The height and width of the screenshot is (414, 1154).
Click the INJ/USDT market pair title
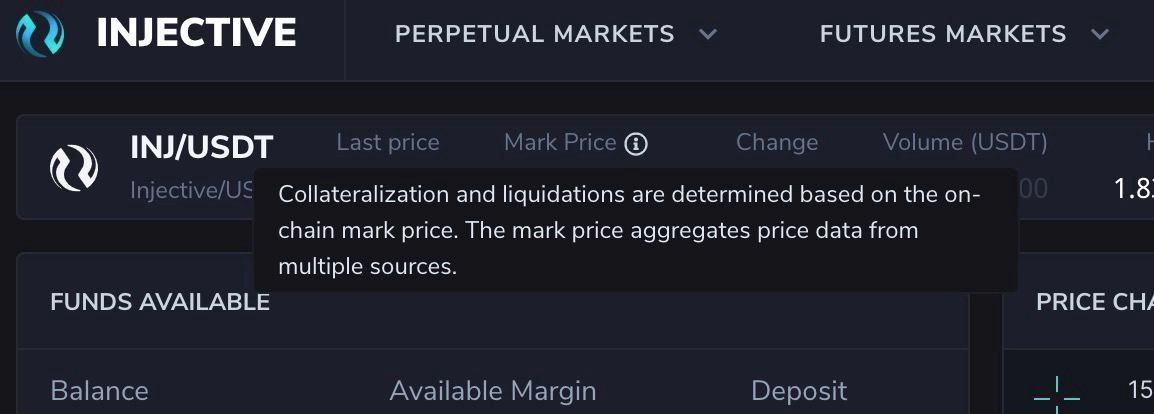[x=201, y=148]
